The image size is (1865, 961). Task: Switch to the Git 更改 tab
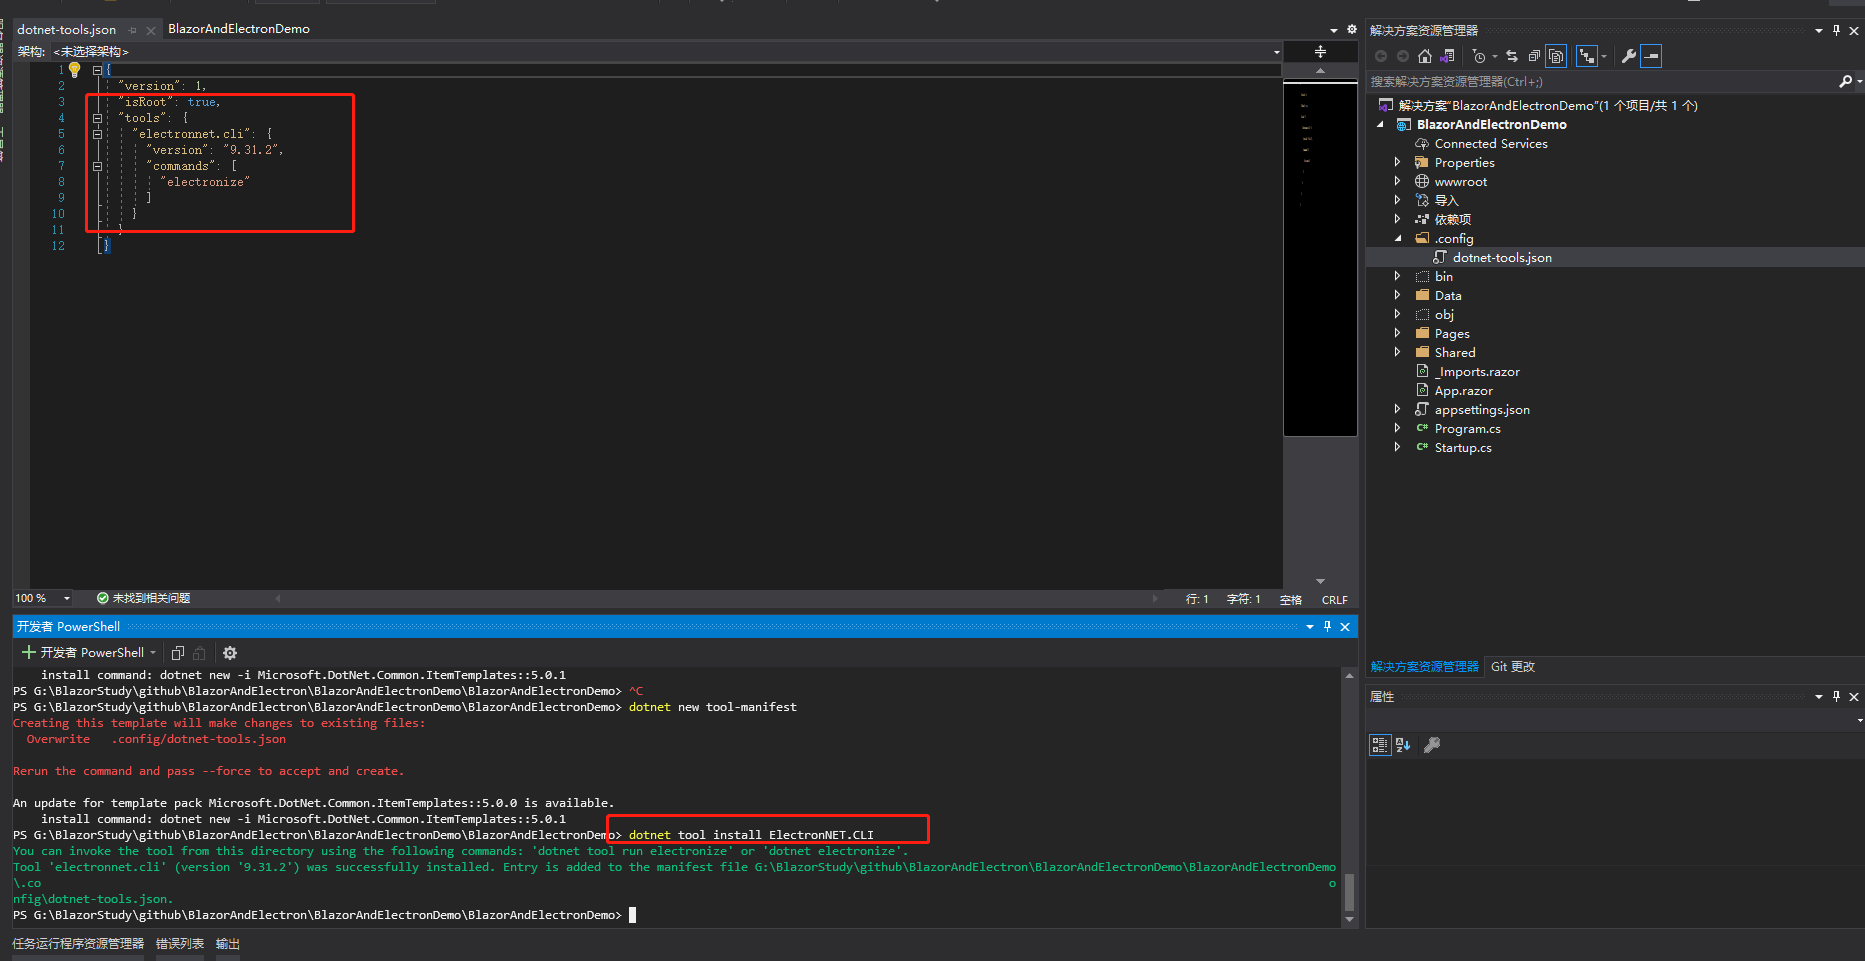[1511, 666]
